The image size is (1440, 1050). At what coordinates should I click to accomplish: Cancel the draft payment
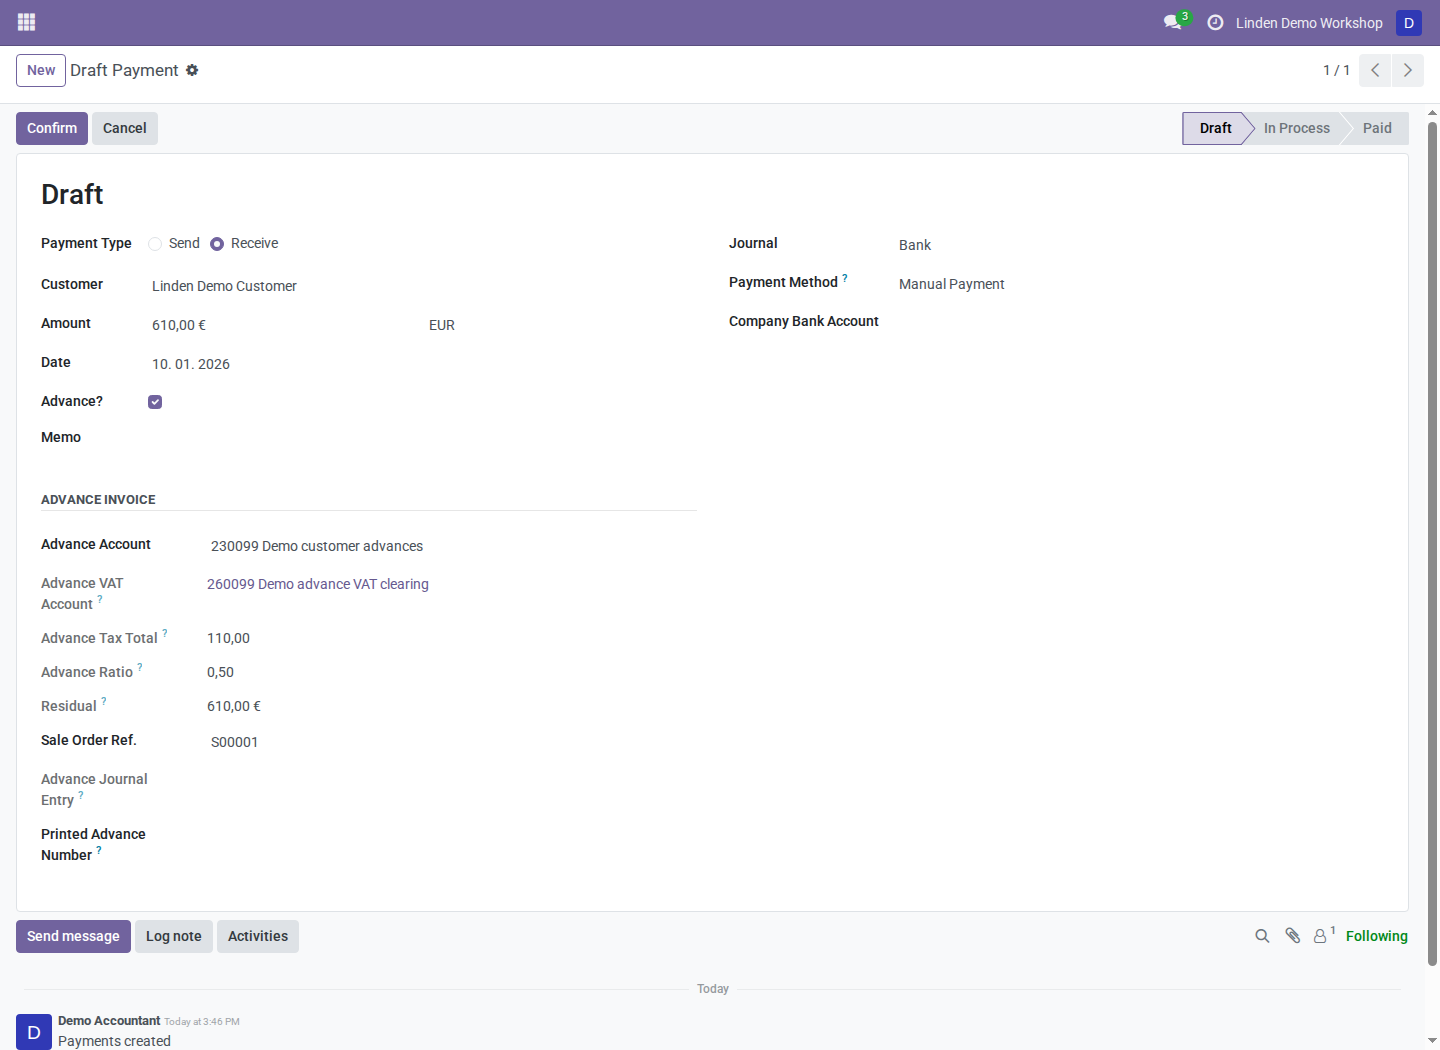(125, 128)
